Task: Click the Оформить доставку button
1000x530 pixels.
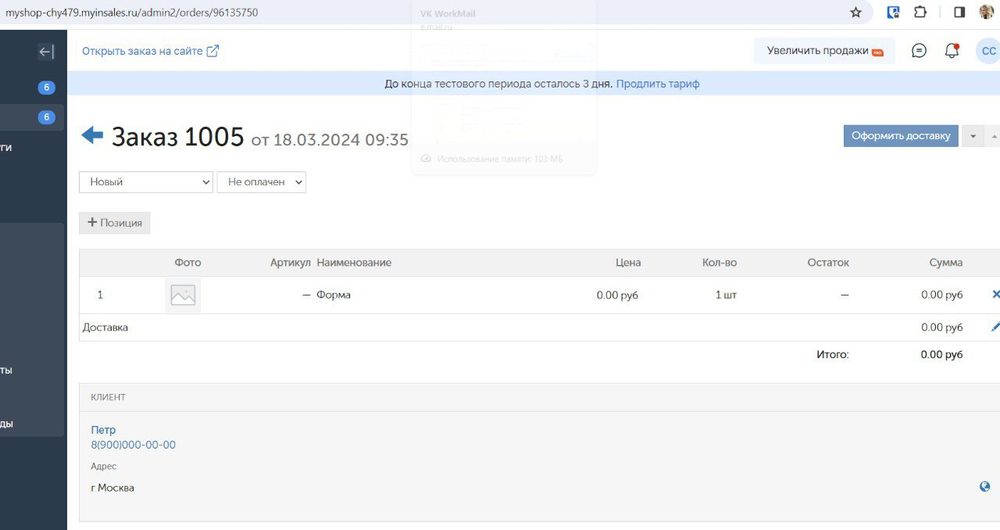Action: [x=900, y=136]
